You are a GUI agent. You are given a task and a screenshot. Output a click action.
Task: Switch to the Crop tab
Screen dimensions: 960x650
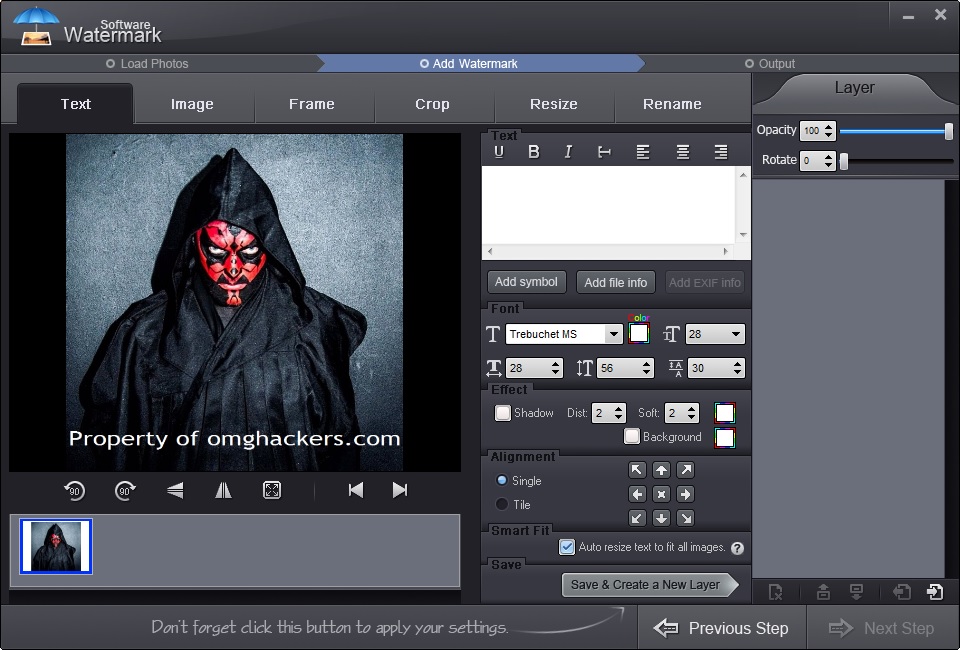click(432, 104)
